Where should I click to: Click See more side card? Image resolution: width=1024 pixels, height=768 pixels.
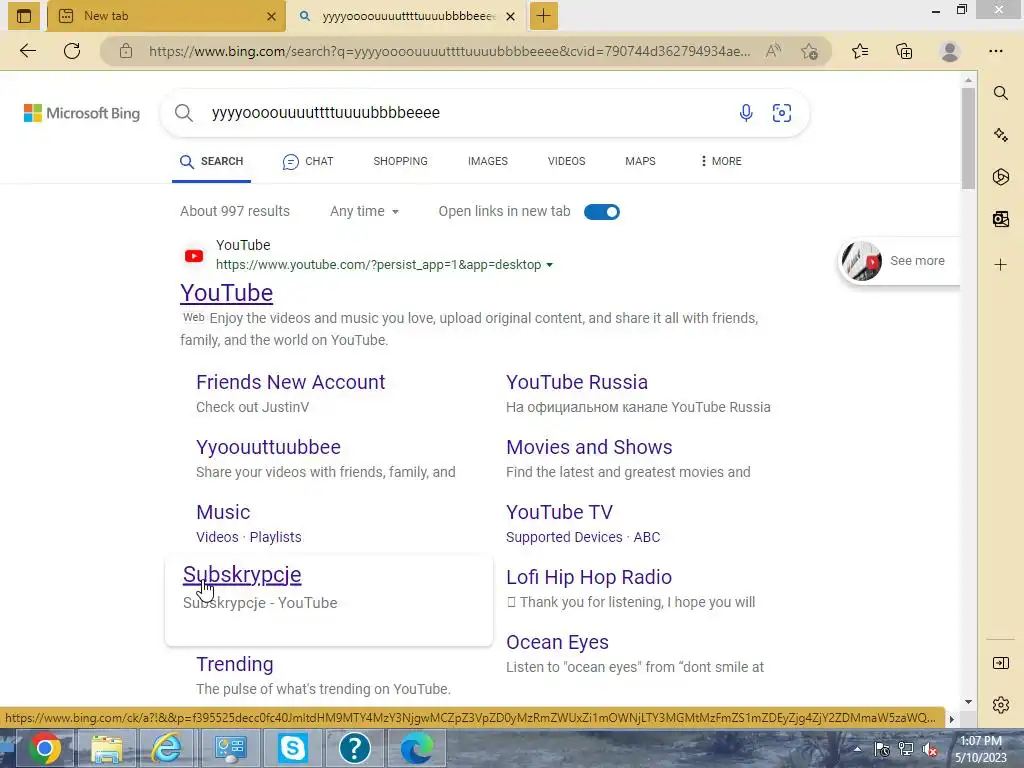point(899,261)
